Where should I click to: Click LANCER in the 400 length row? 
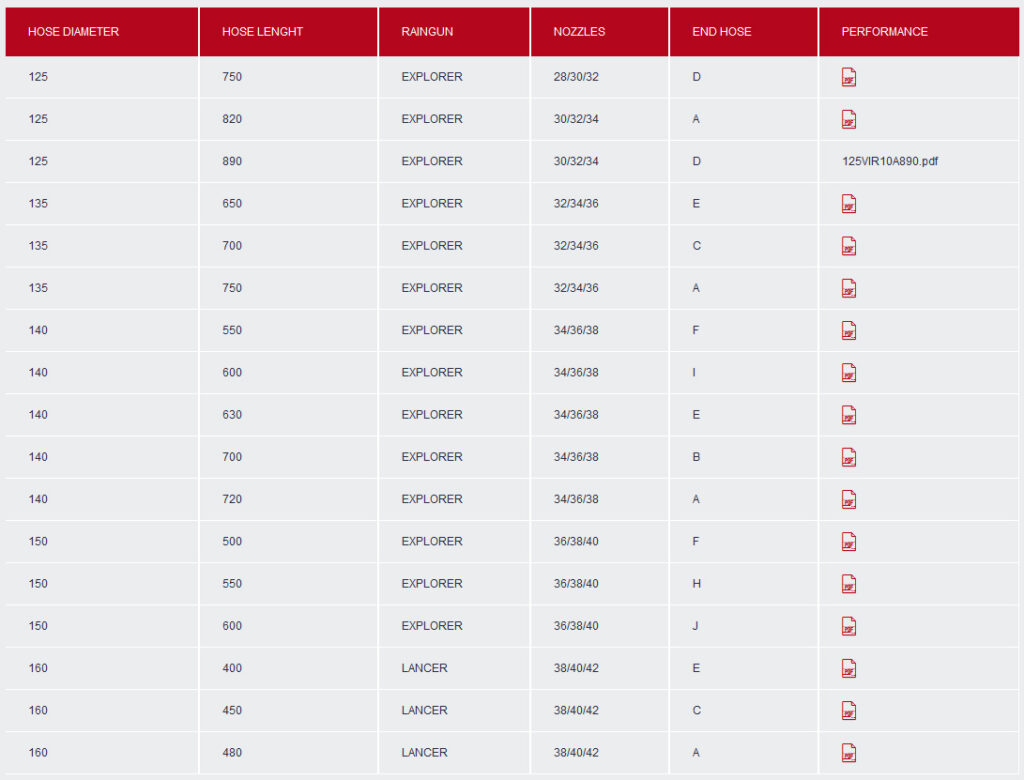pyautogui.click(x=424, y=668)
